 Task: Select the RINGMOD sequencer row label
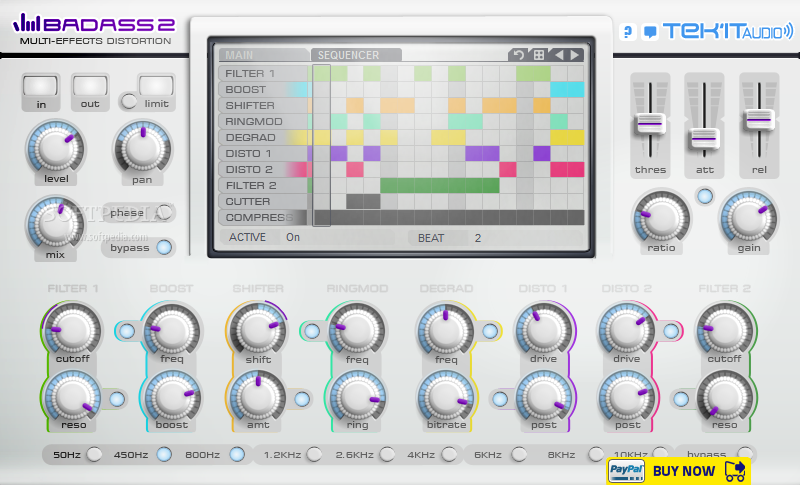click(264, 121)
